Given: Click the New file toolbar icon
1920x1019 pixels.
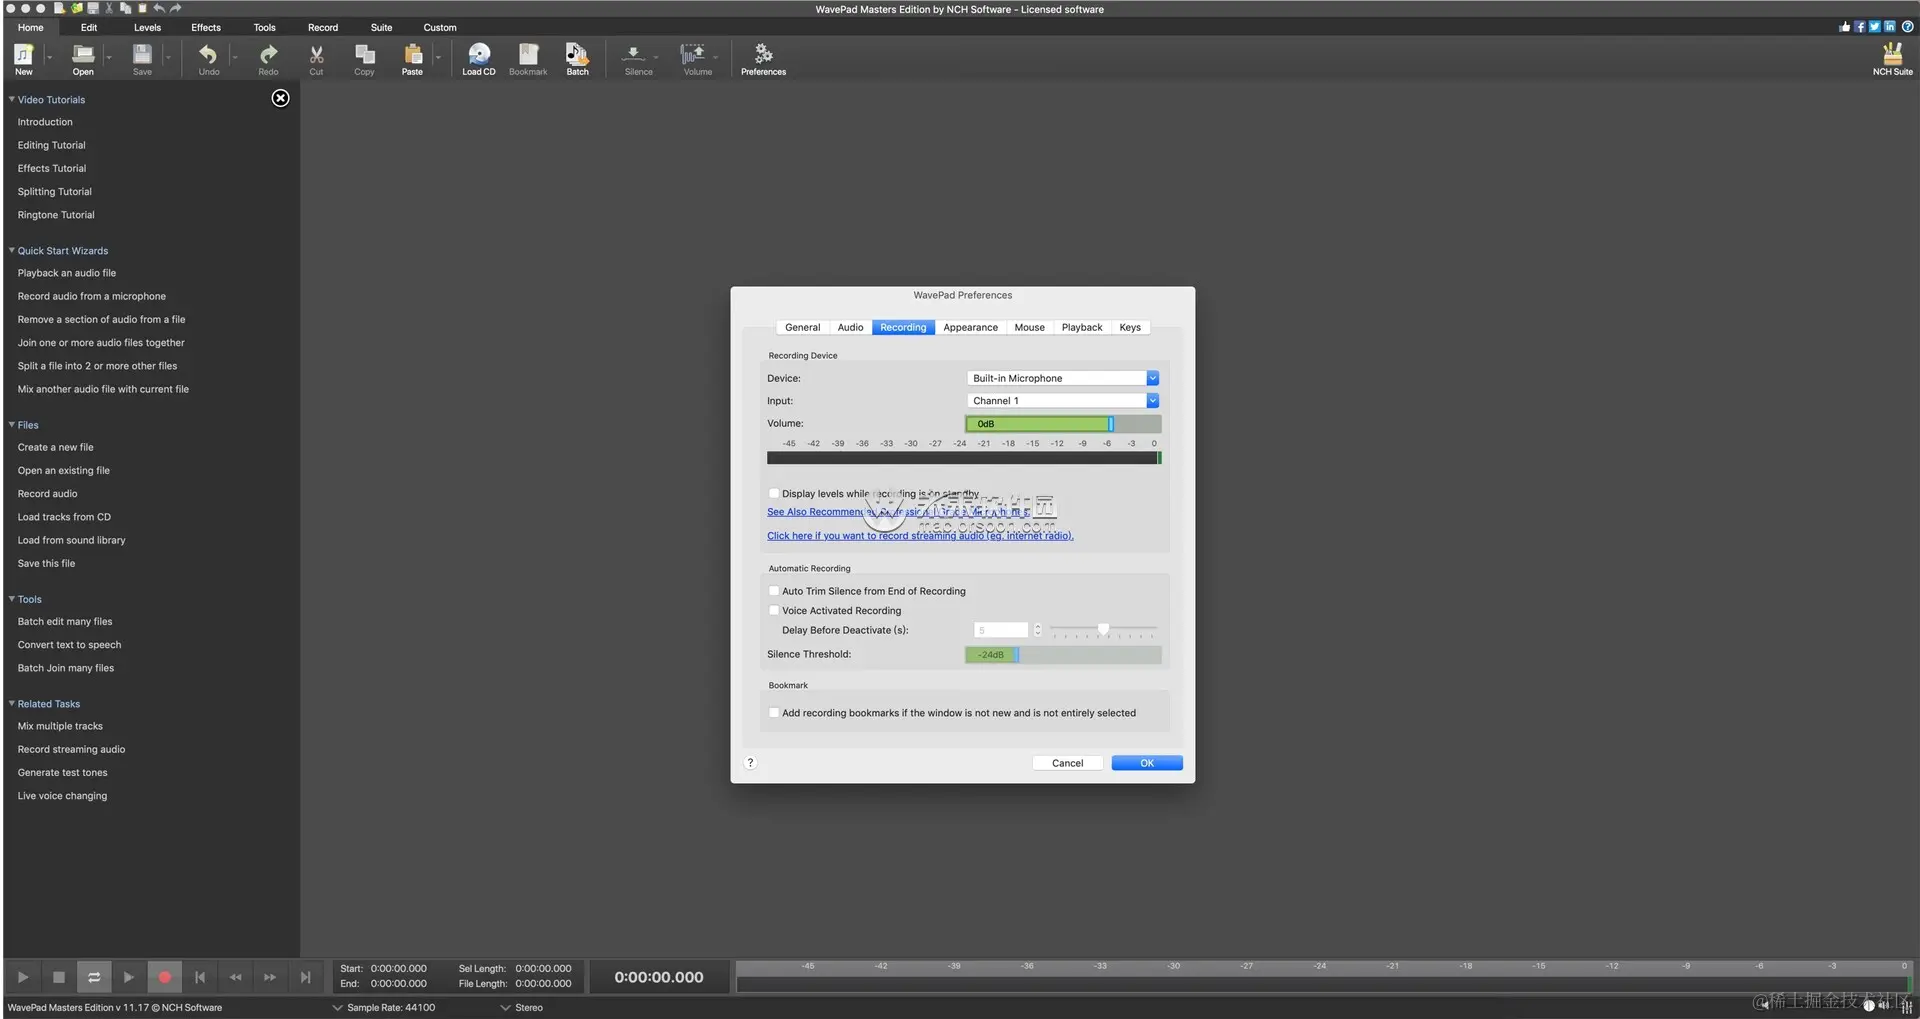Looking at the screenshot, I should [24, 58].
